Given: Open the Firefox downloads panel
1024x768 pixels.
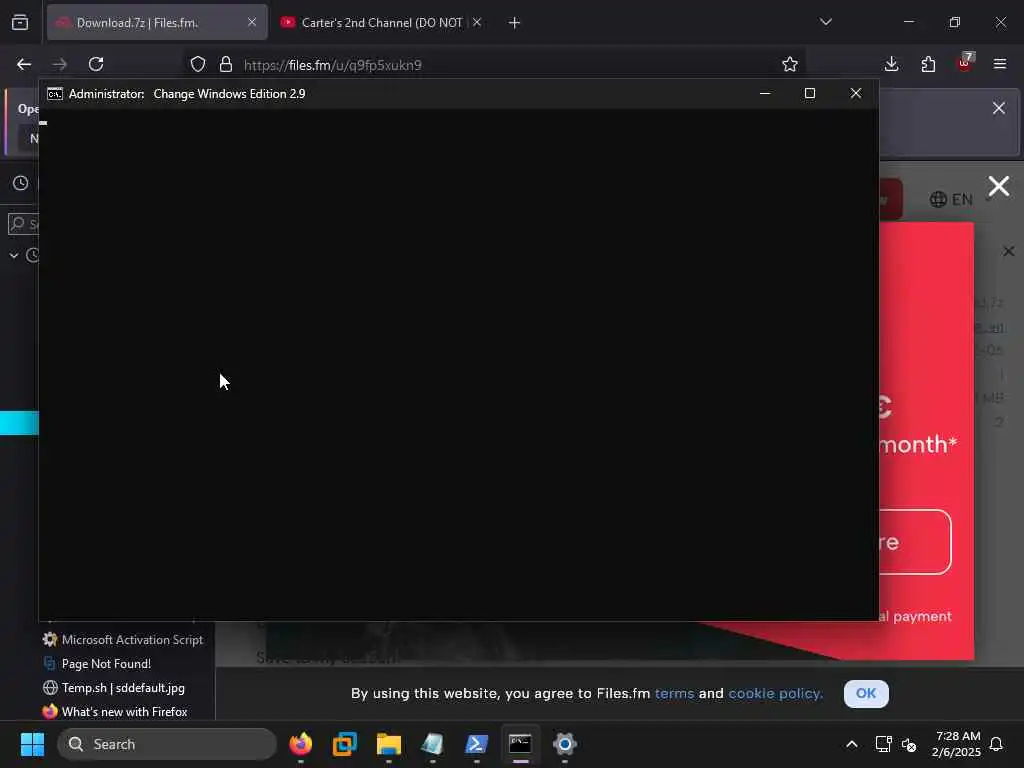Looking at the screenshot, I should point(891,64).
